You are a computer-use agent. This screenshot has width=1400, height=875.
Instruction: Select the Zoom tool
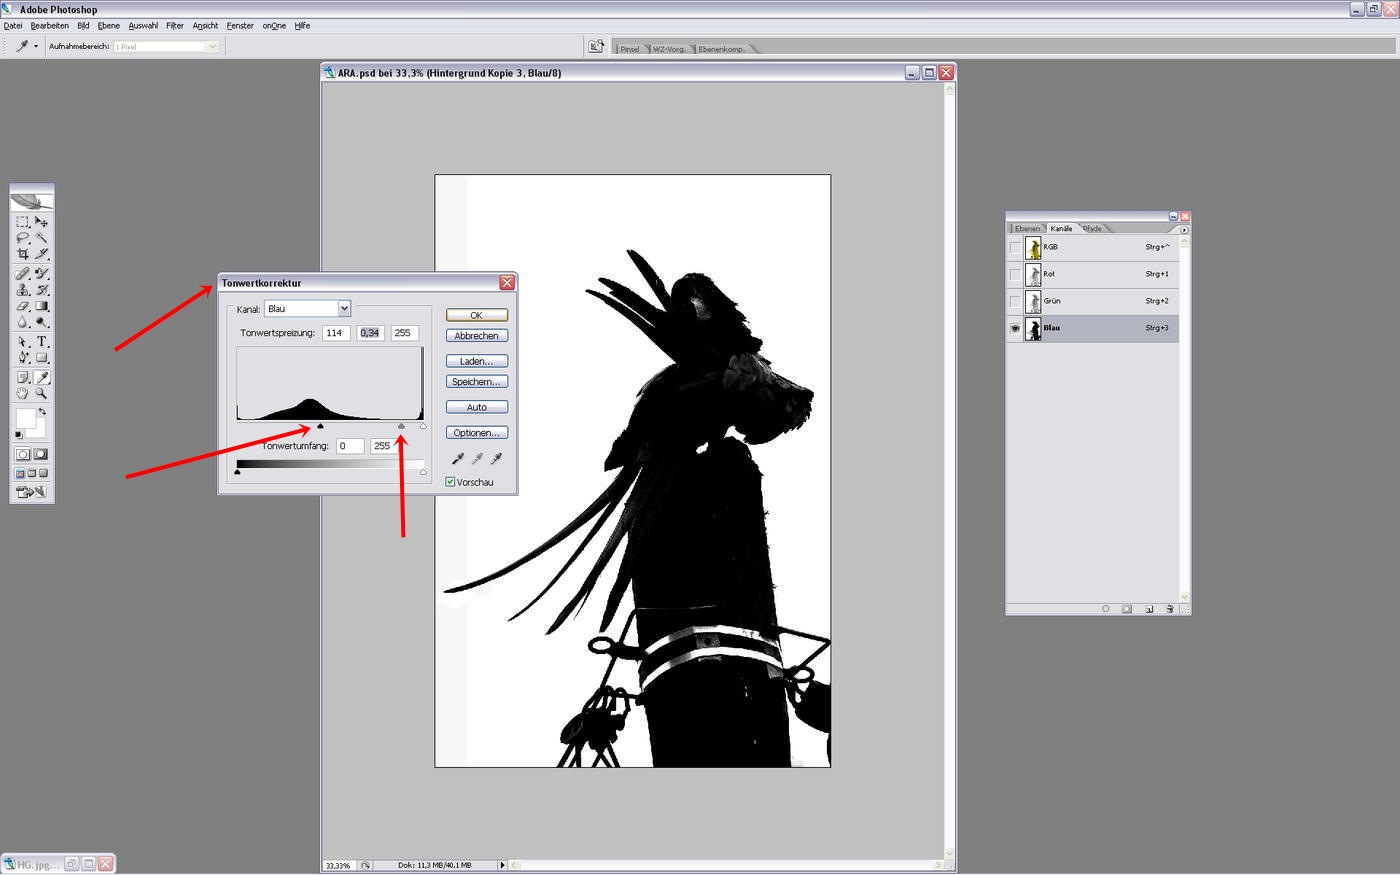click(x=41, y=393)
